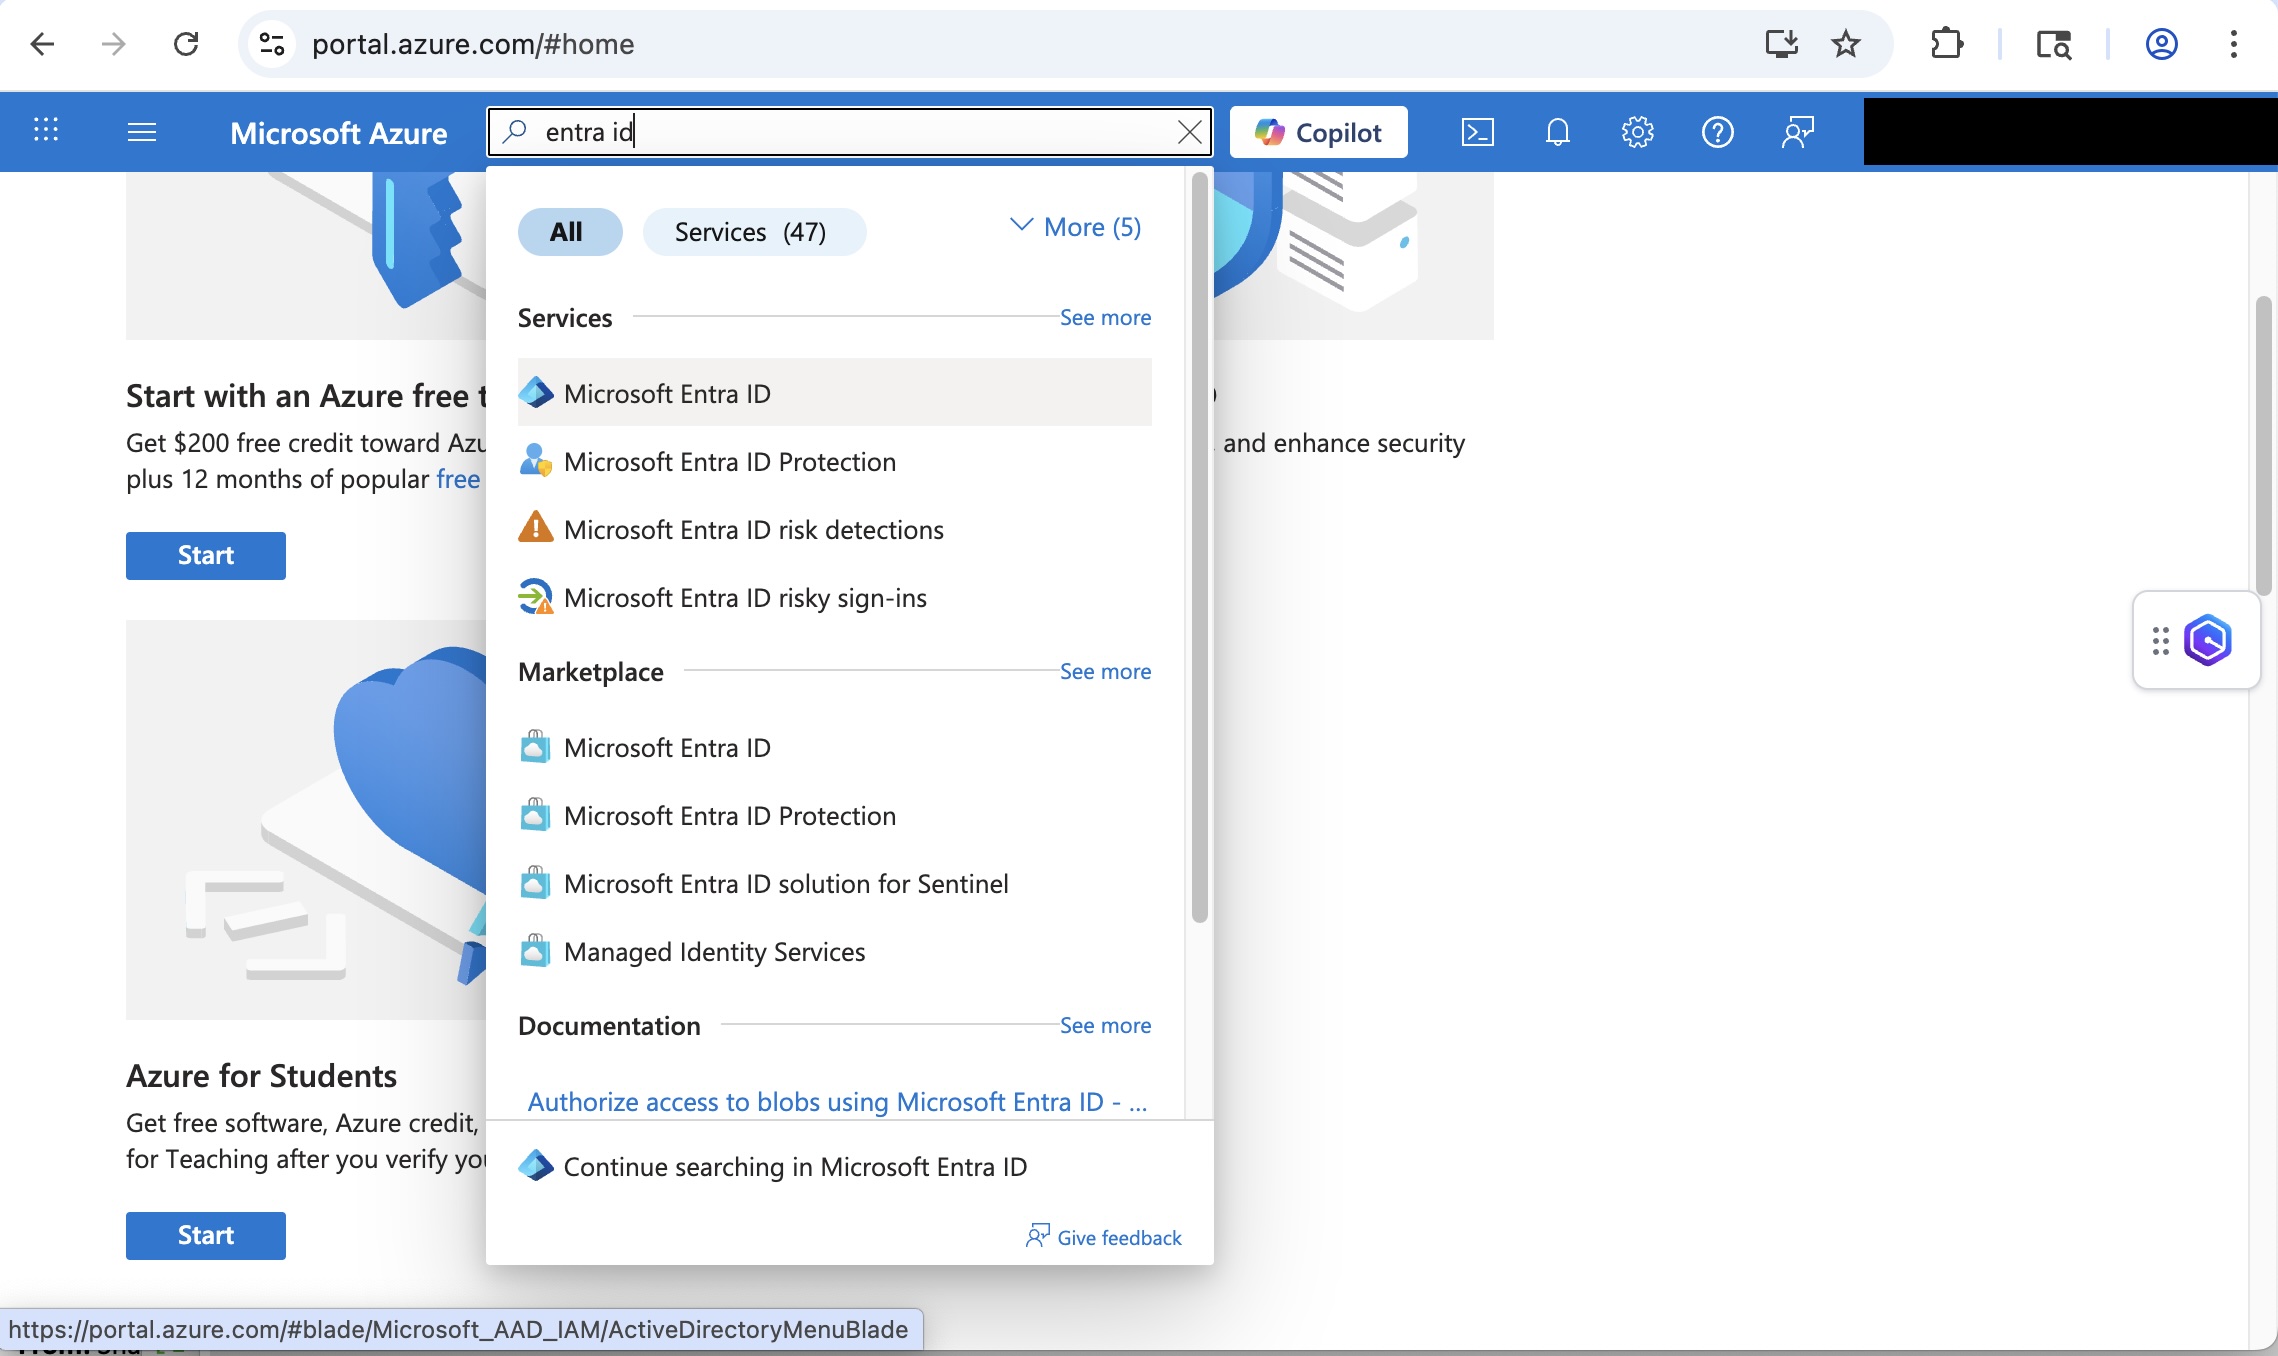
Task: Click the address bar URL portal.azure.com
Action: pos(473,44)
